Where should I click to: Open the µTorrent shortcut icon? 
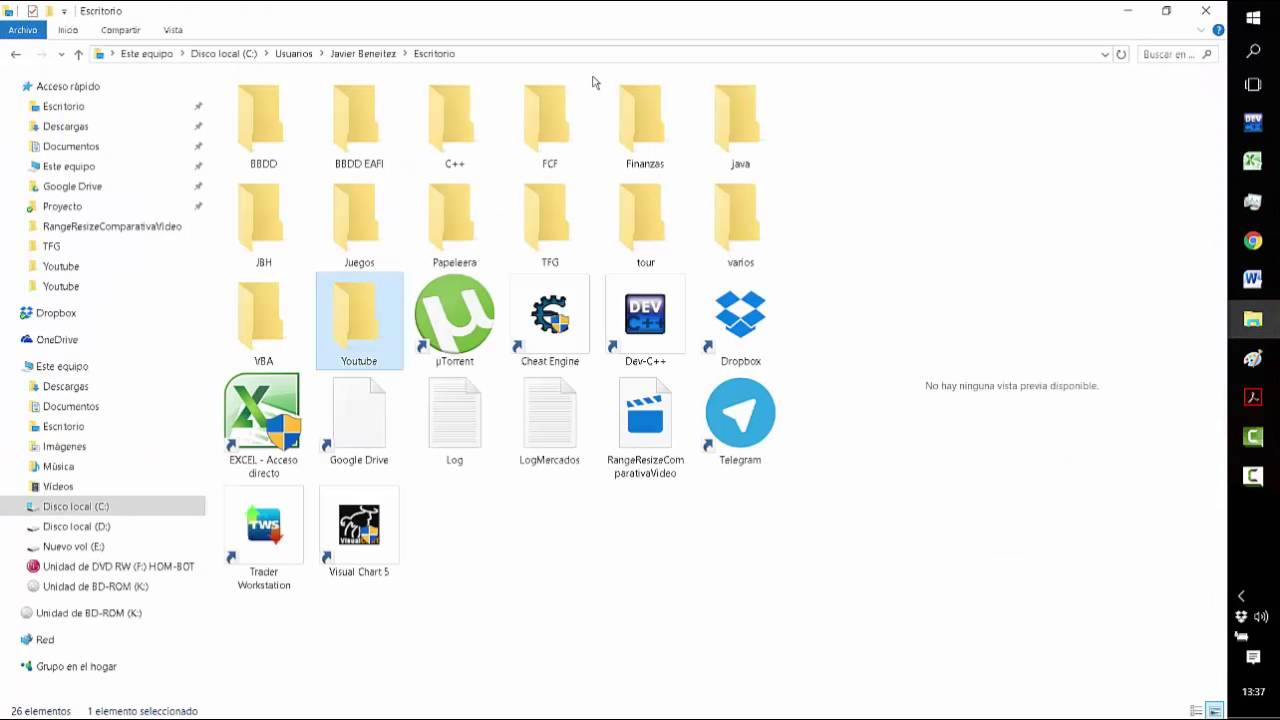[454, 315]
